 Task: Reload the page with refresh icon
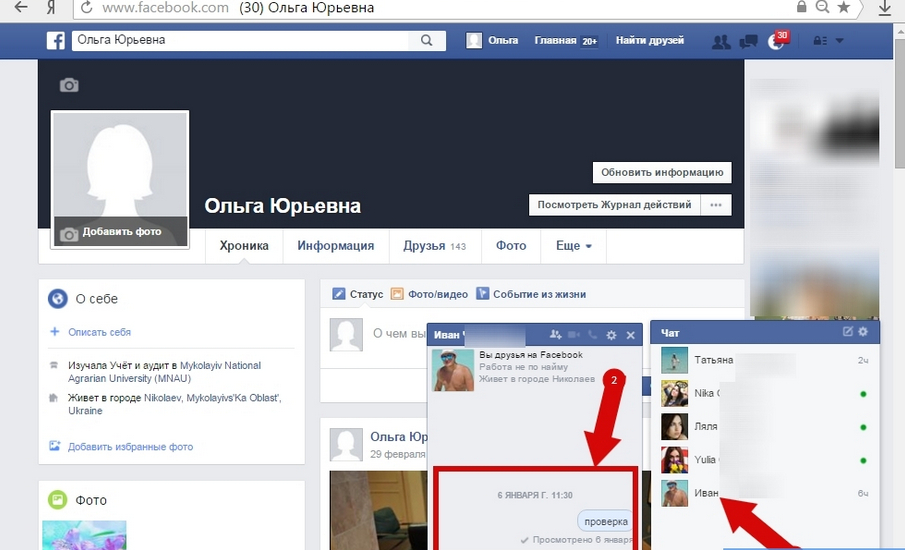click(x=87, y=8)
